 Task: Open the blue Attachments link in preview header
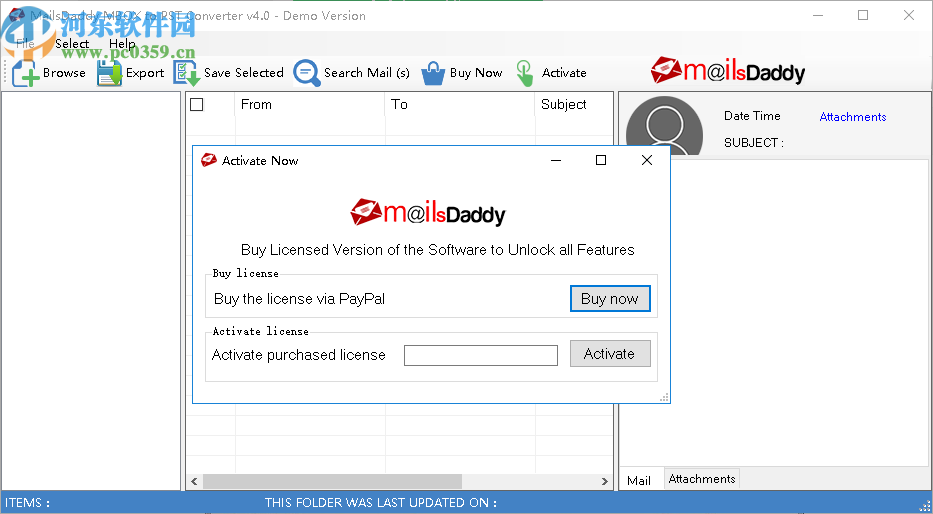(853, 117)
